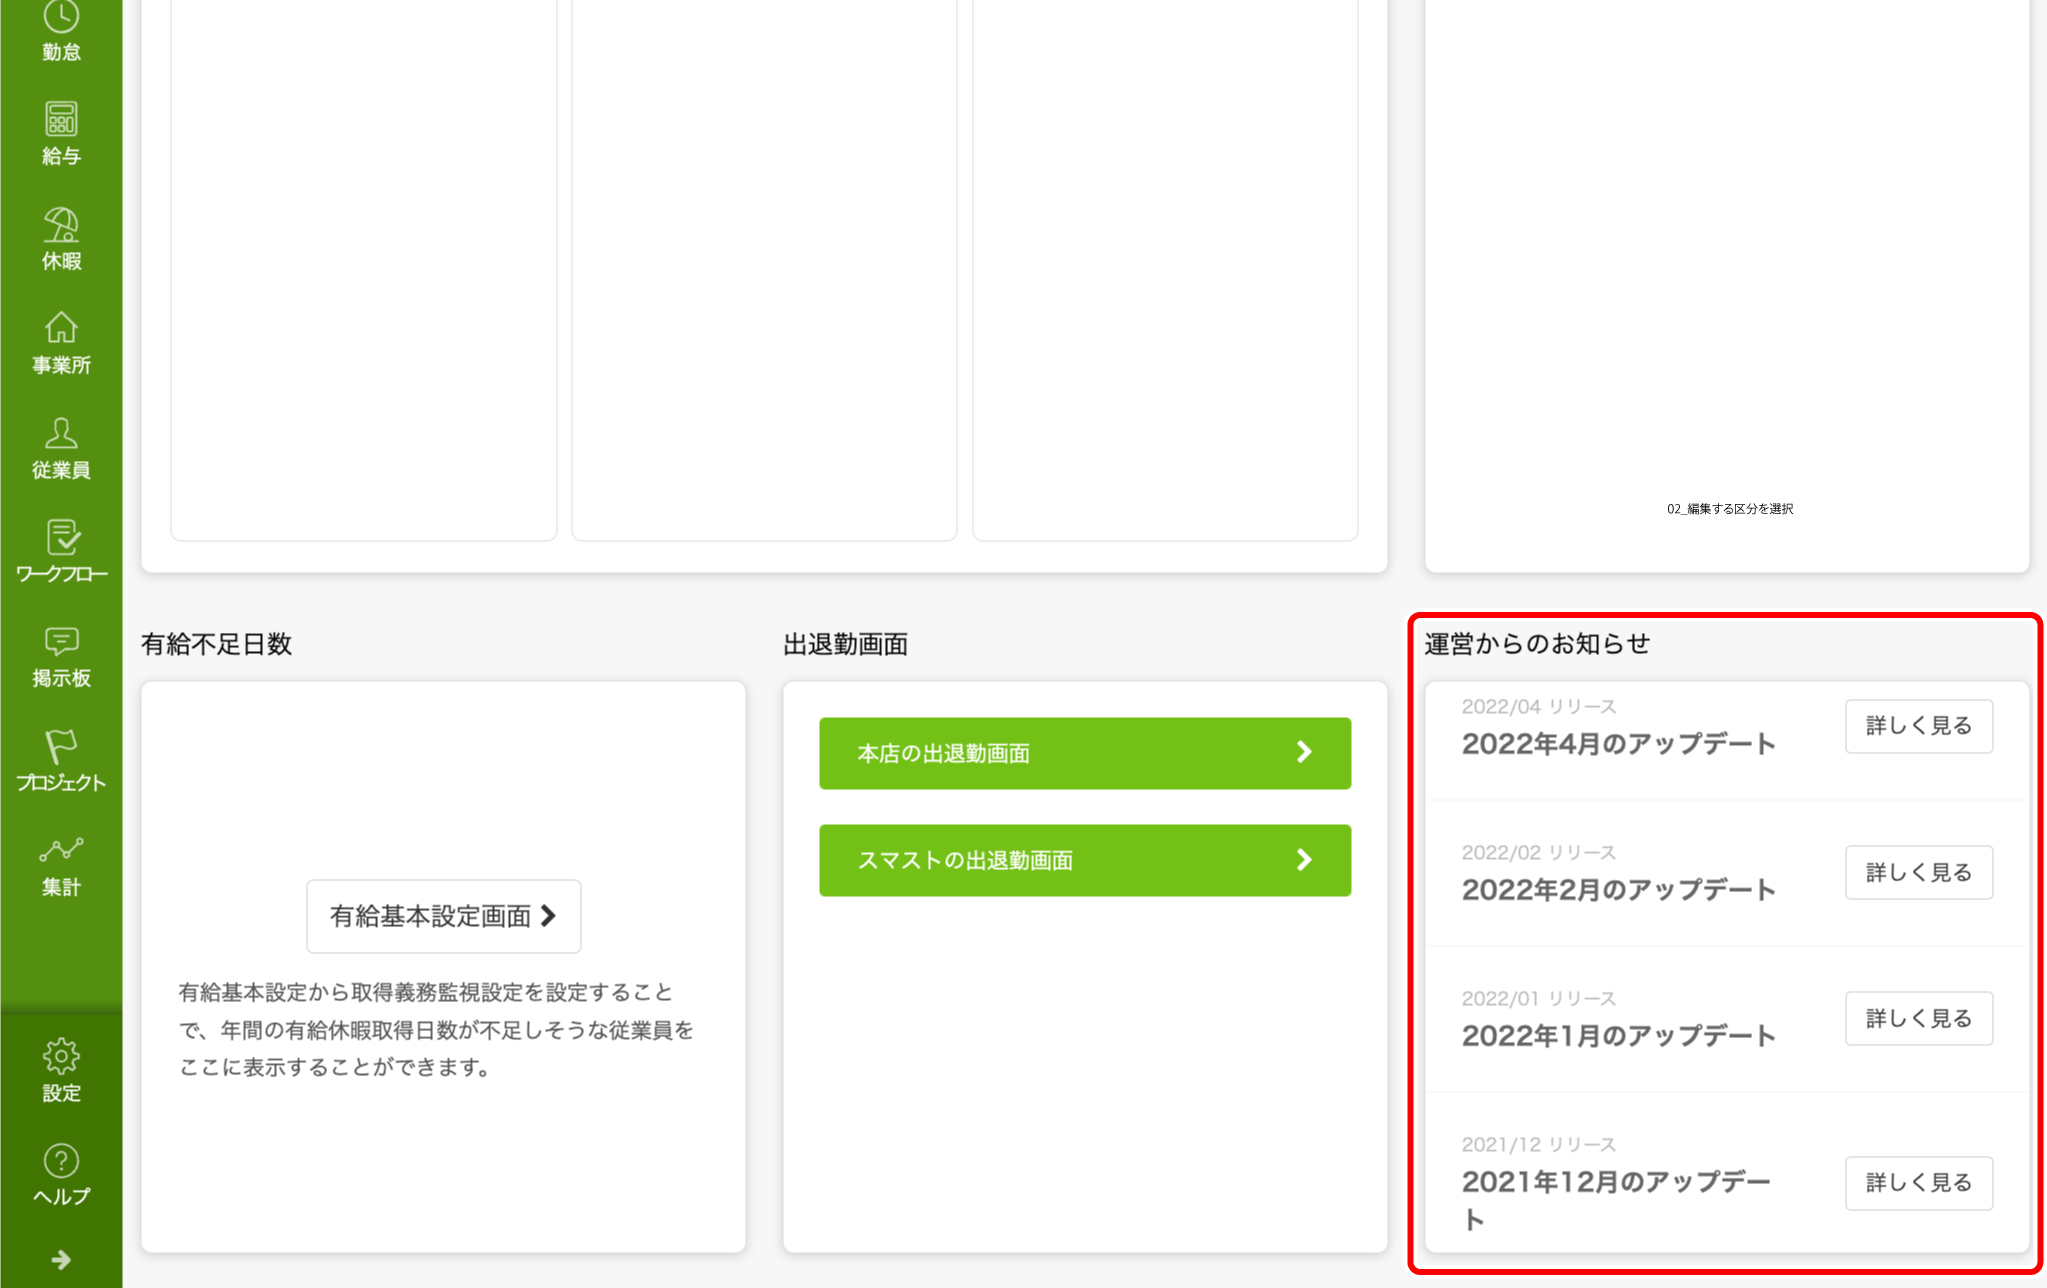Collapse the sidebar using the arrow icon
2047x1288 pixels.
tap(61, 1259)
